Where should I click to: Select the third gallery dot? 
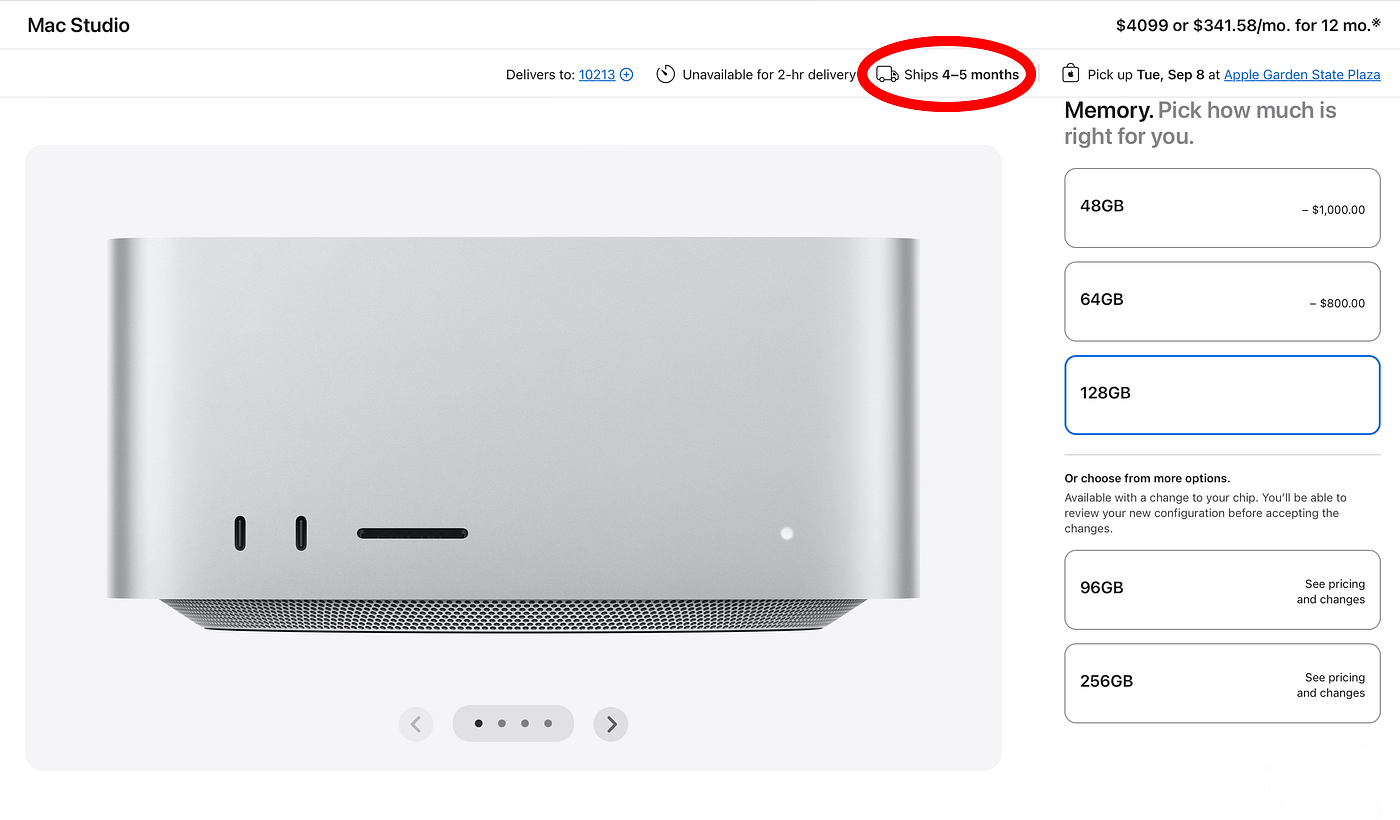pyautogui.click(x=525, y=724)
